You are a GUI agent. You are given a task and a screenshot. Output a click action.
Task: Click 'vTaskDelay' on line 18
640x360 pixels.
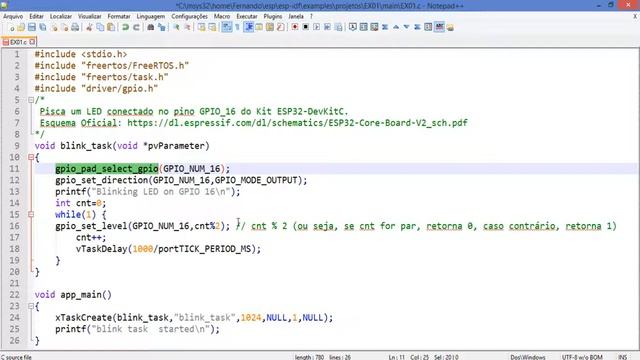102,249
